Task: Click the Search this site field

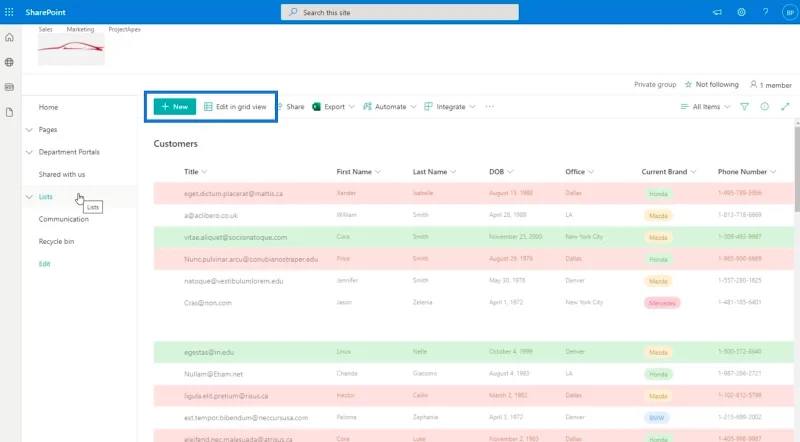Action: [x=399, y=12]
